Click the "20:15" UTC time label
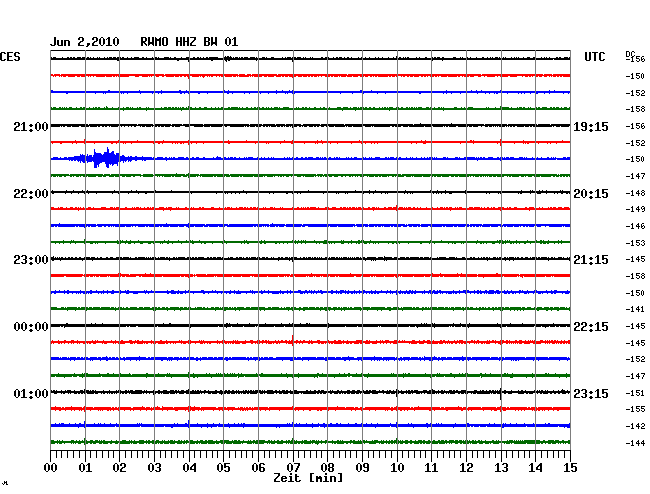650x494 pixels. [591, 194]
